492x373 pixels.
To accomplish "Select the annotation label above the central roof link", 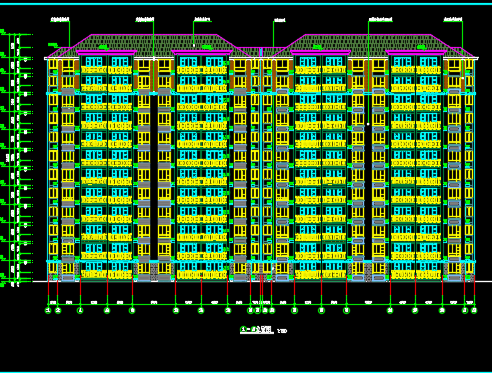I will [279, 20].
